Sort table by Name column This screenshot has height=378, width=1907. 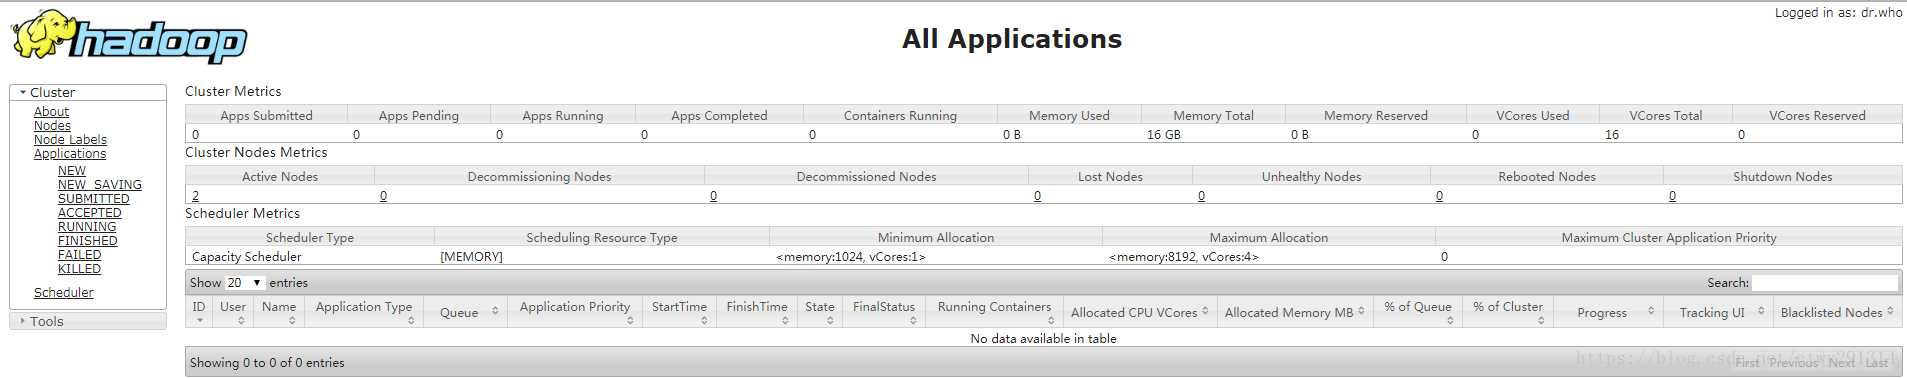coord(279,312)
